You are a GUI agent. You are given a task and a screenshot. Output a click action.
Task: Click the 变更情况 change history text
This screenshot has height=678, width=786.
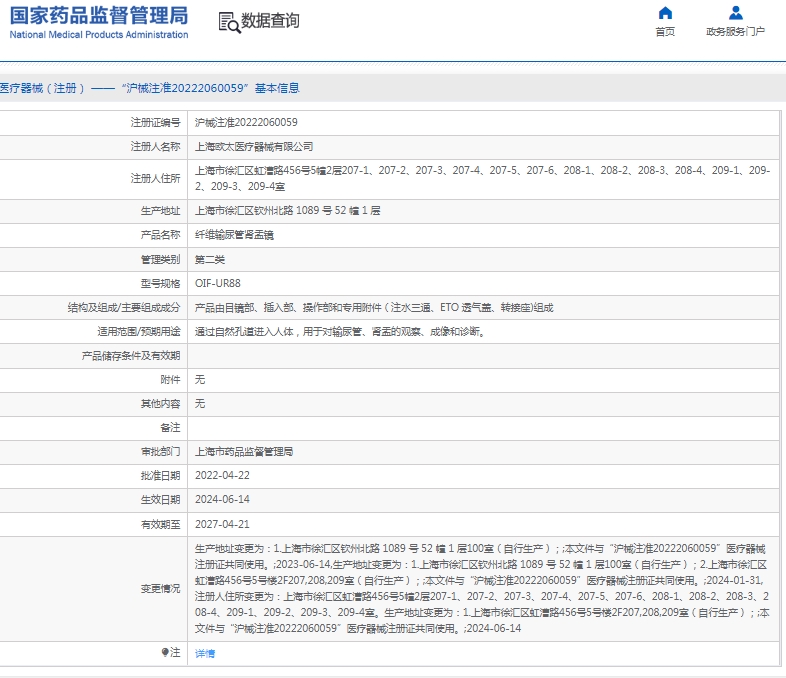[x=482, y=589]
